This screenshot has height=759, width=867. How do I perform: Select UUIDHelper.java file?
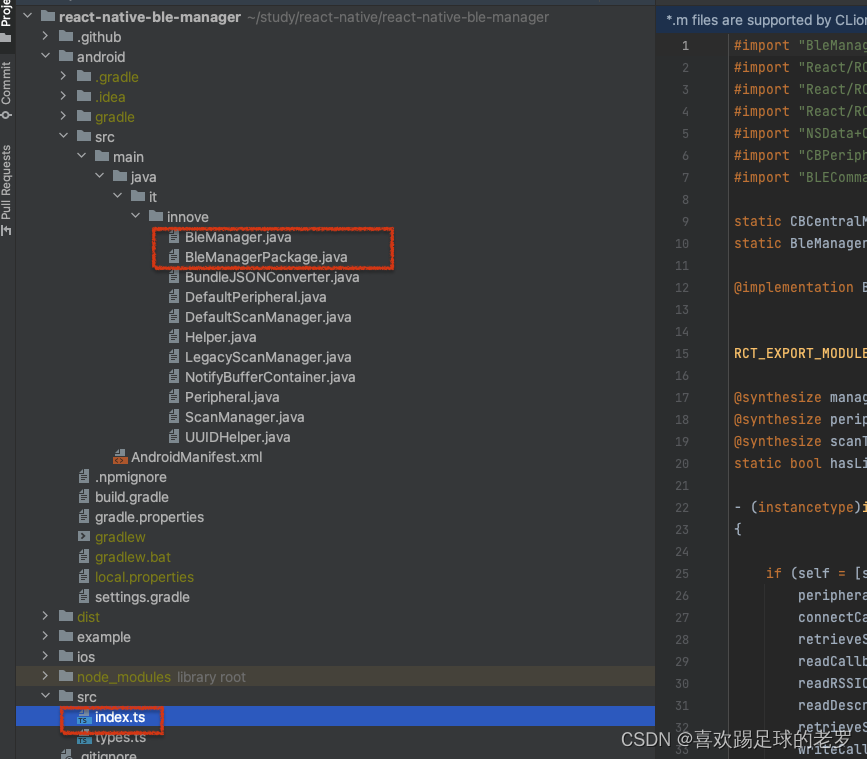237,437
